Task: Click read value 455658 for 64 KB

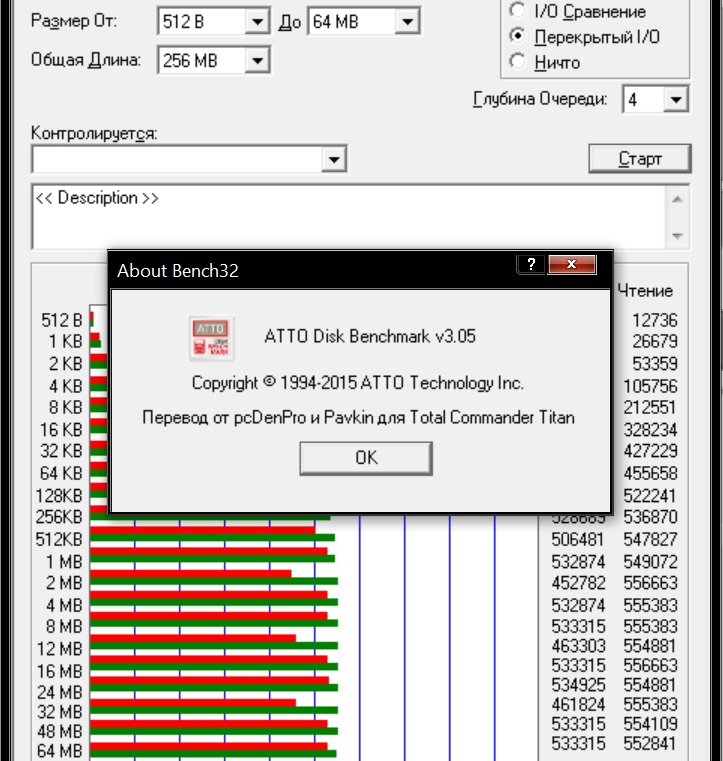Action: (x=650, y=473)
